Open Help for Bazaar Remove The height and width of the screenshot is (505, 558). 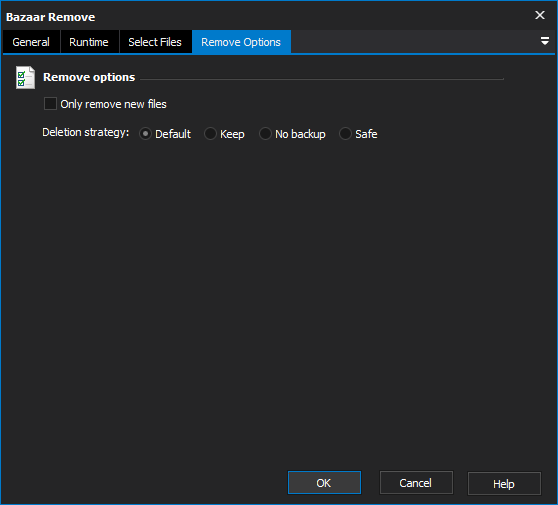pyautogui.click(x=504, y=483)
